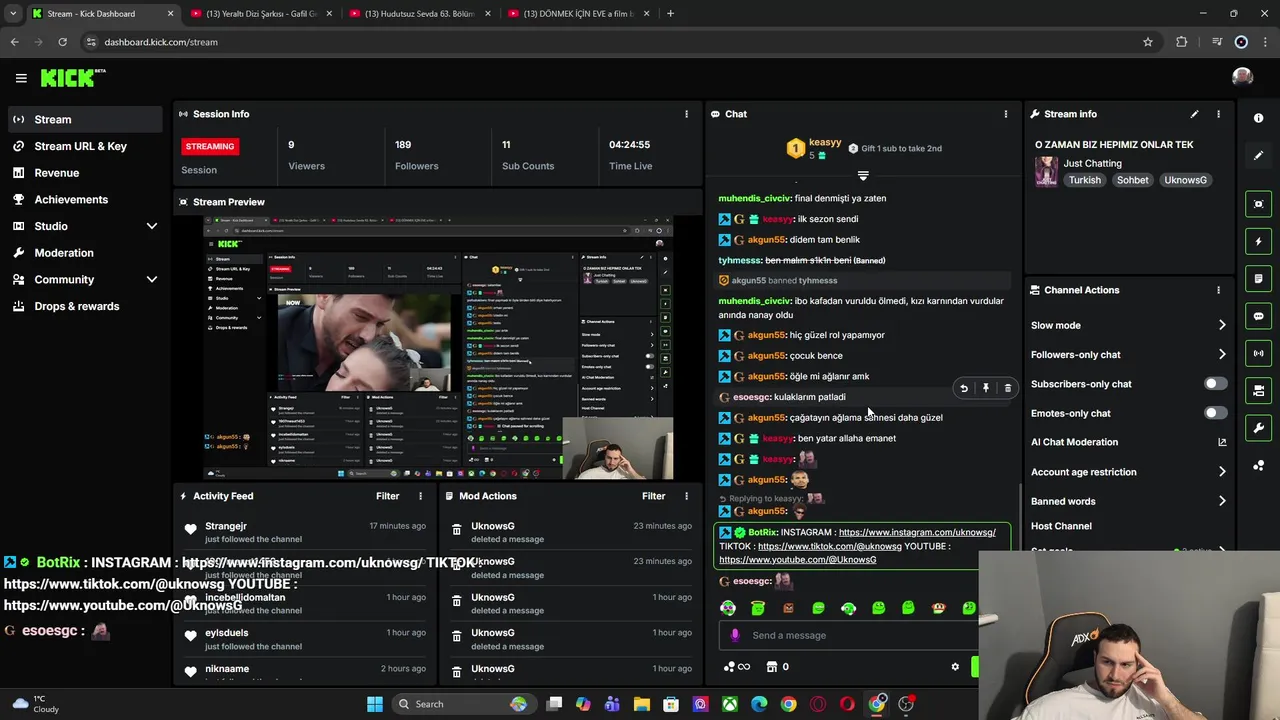Open Microsoft Edge from taskbar

click(x=759, y=704)
